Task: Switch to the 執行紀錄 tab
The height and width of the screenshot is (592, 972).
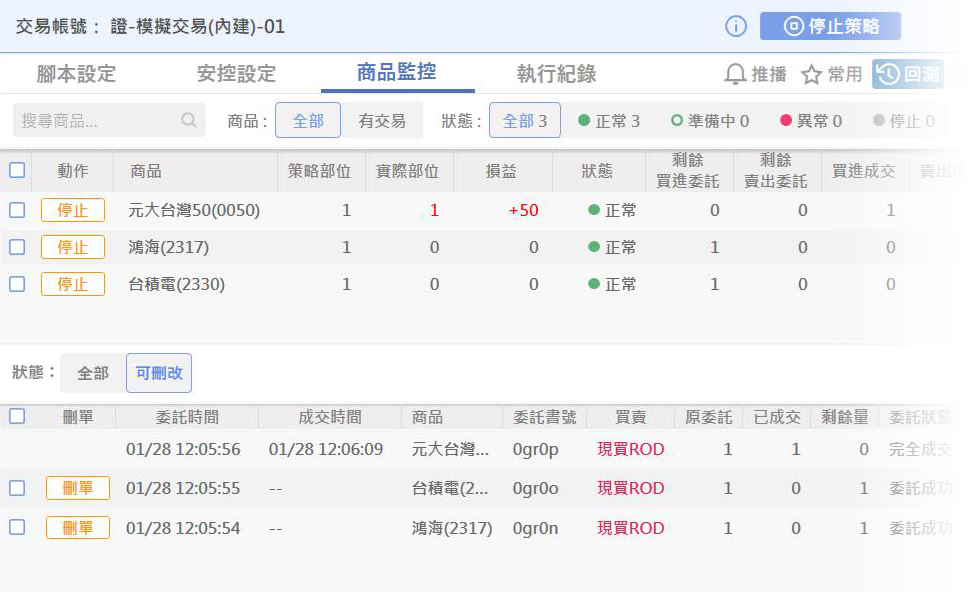Action: 556,74
